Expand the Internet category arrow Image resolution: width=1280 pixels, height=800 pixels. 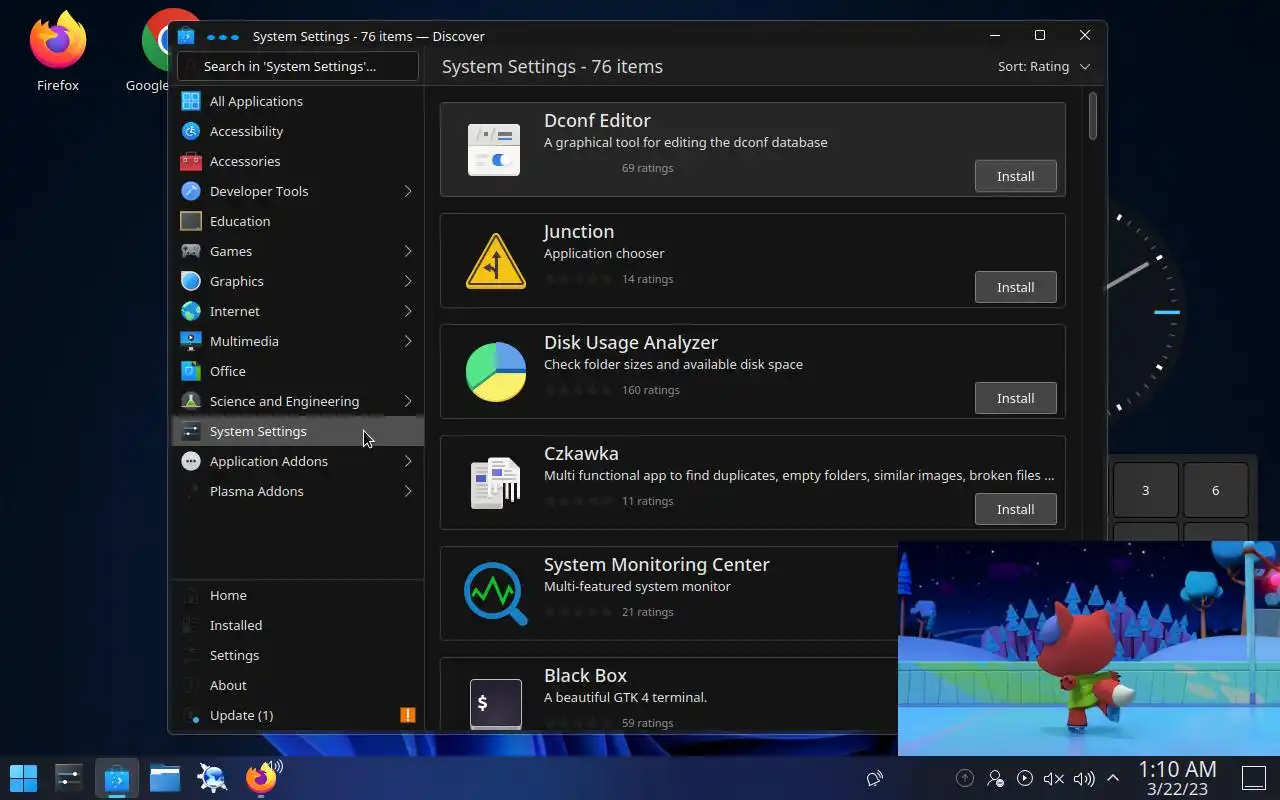click(408, 311)
